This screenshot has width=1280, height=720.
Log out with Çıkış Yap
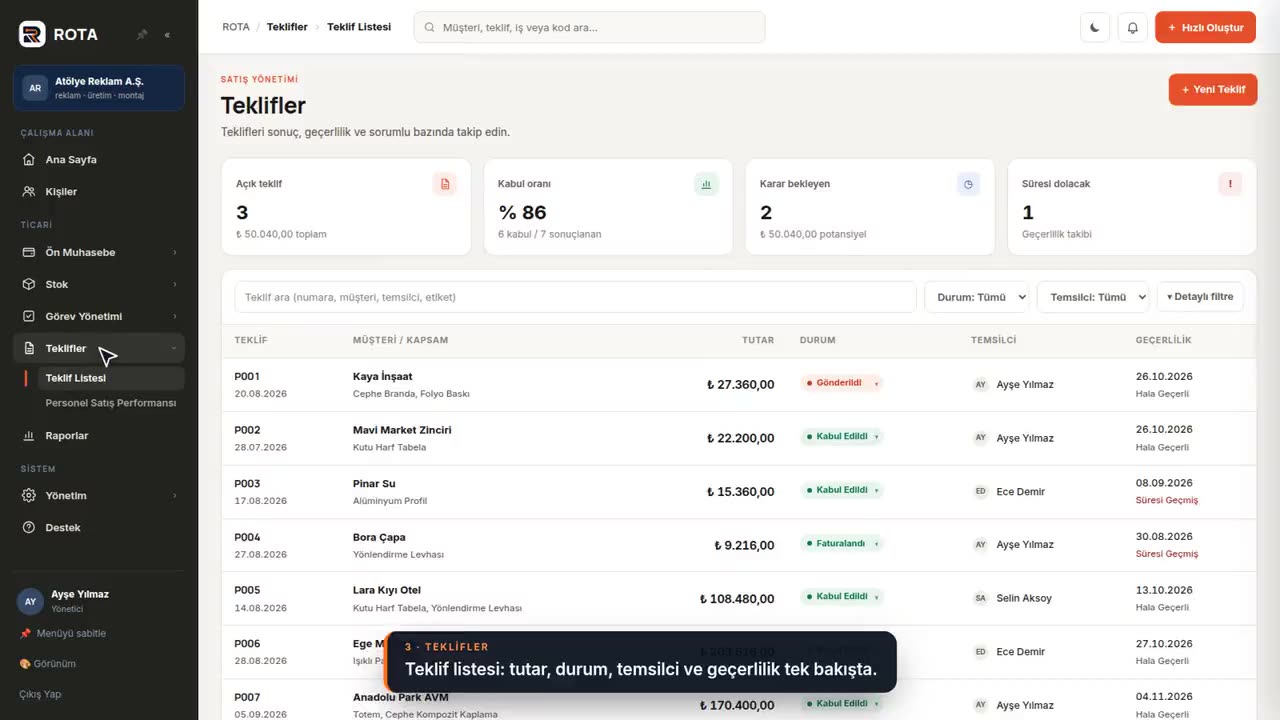(40, 694)
